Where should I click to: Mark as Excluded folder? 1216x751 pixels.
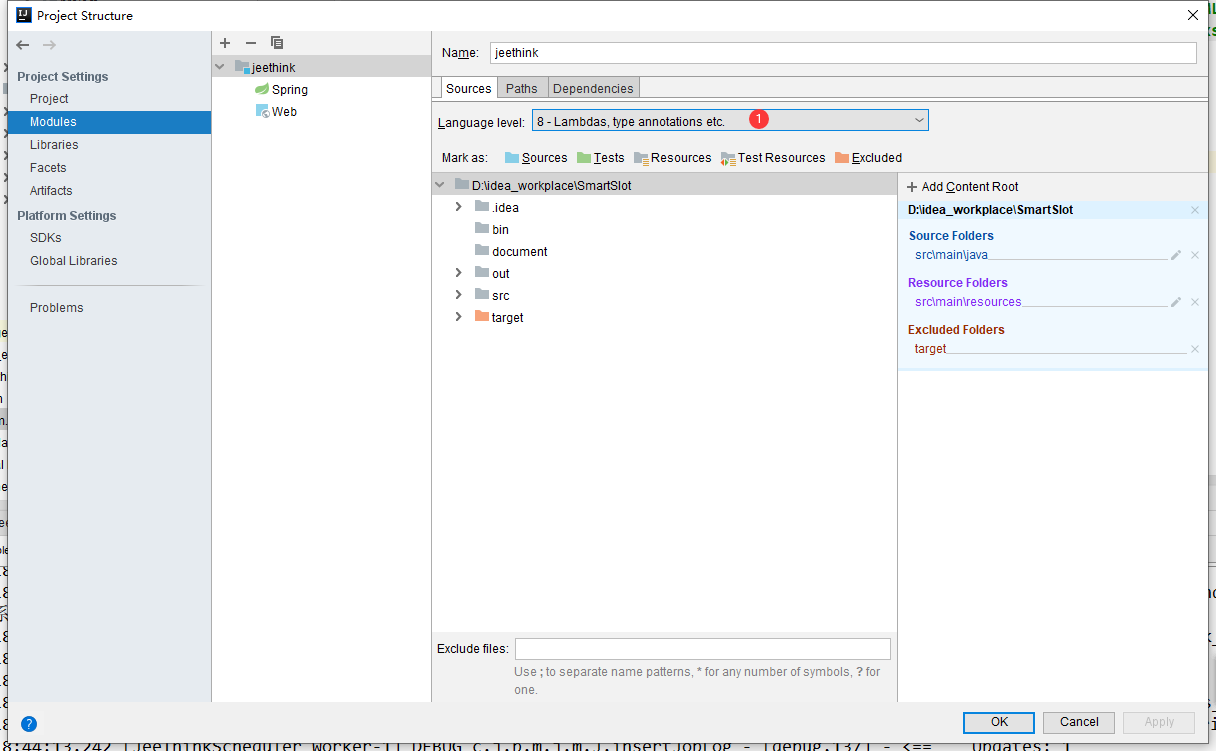(x=868, y=158)
